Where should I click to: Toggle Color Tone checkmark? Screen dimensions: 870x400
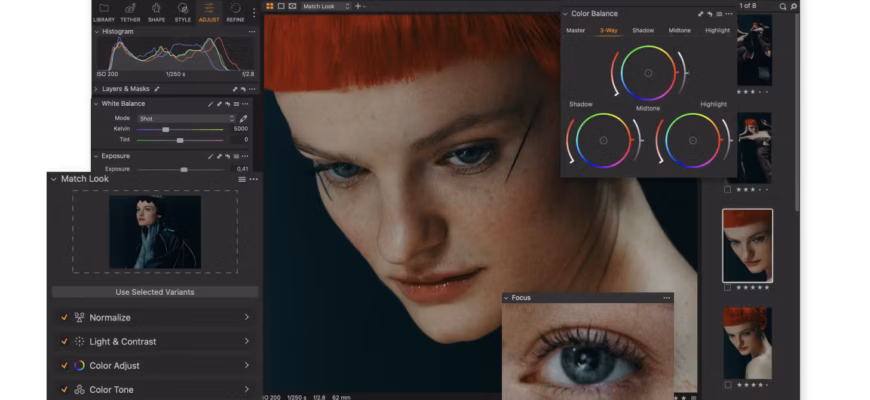point(64,389)
